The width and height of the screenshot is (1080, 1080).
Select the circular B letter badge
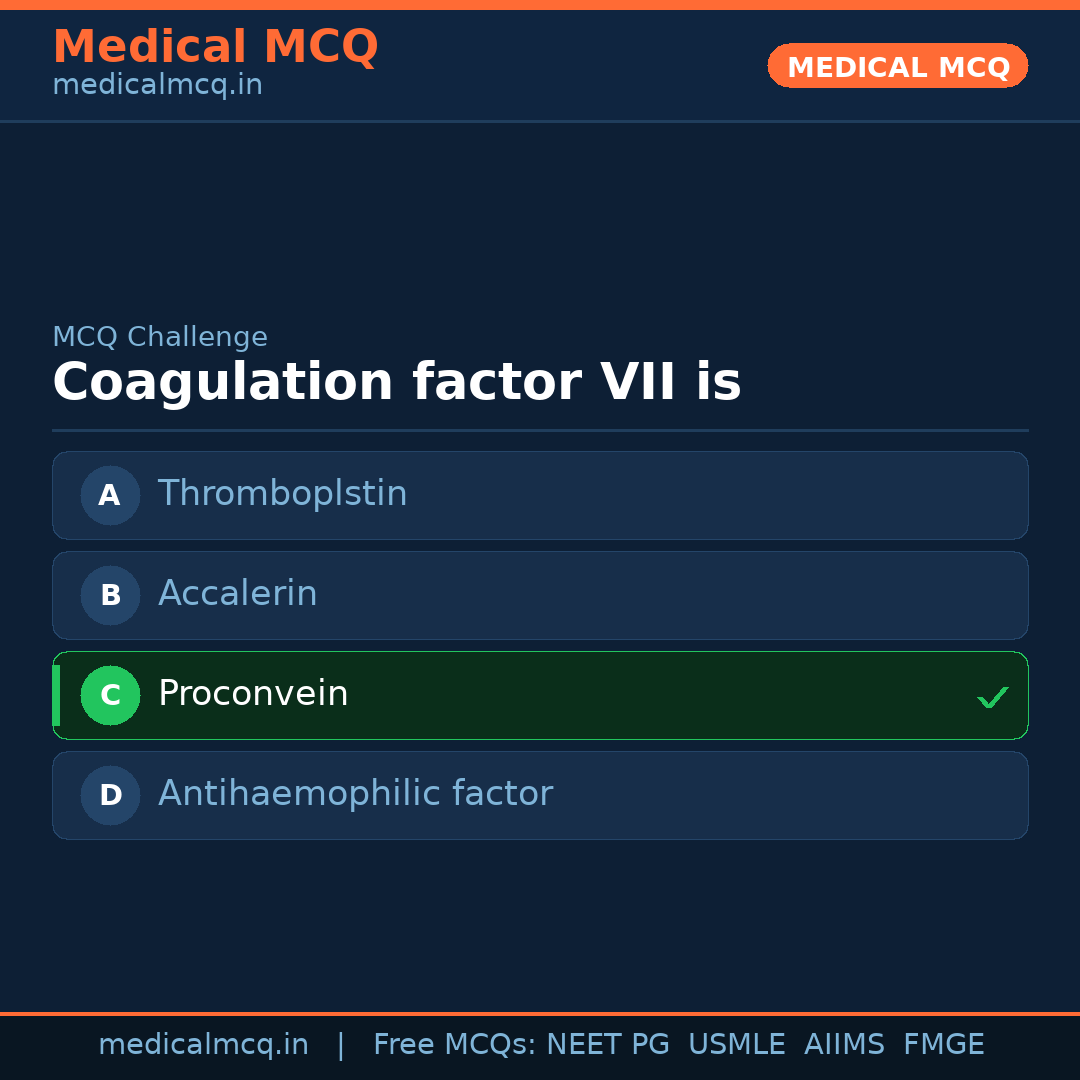(110, 595)
